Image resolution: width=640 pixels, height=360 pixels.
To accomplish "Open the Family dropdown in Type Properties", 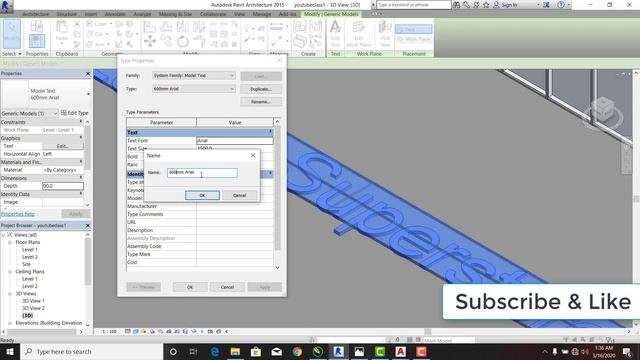I will 194,76.
